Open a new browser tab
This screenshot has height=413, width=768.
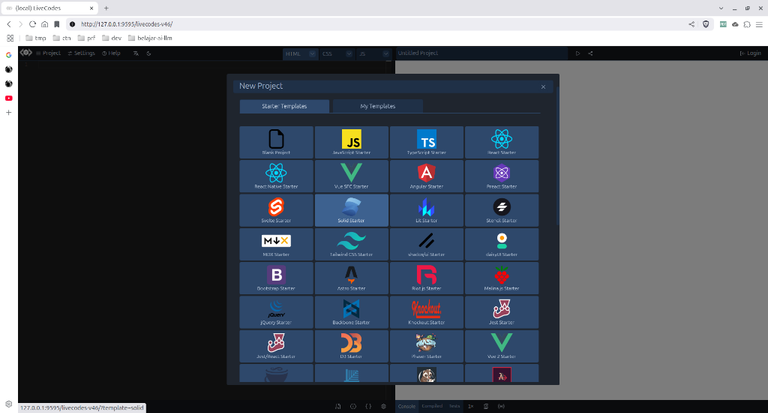coord(106,8)
